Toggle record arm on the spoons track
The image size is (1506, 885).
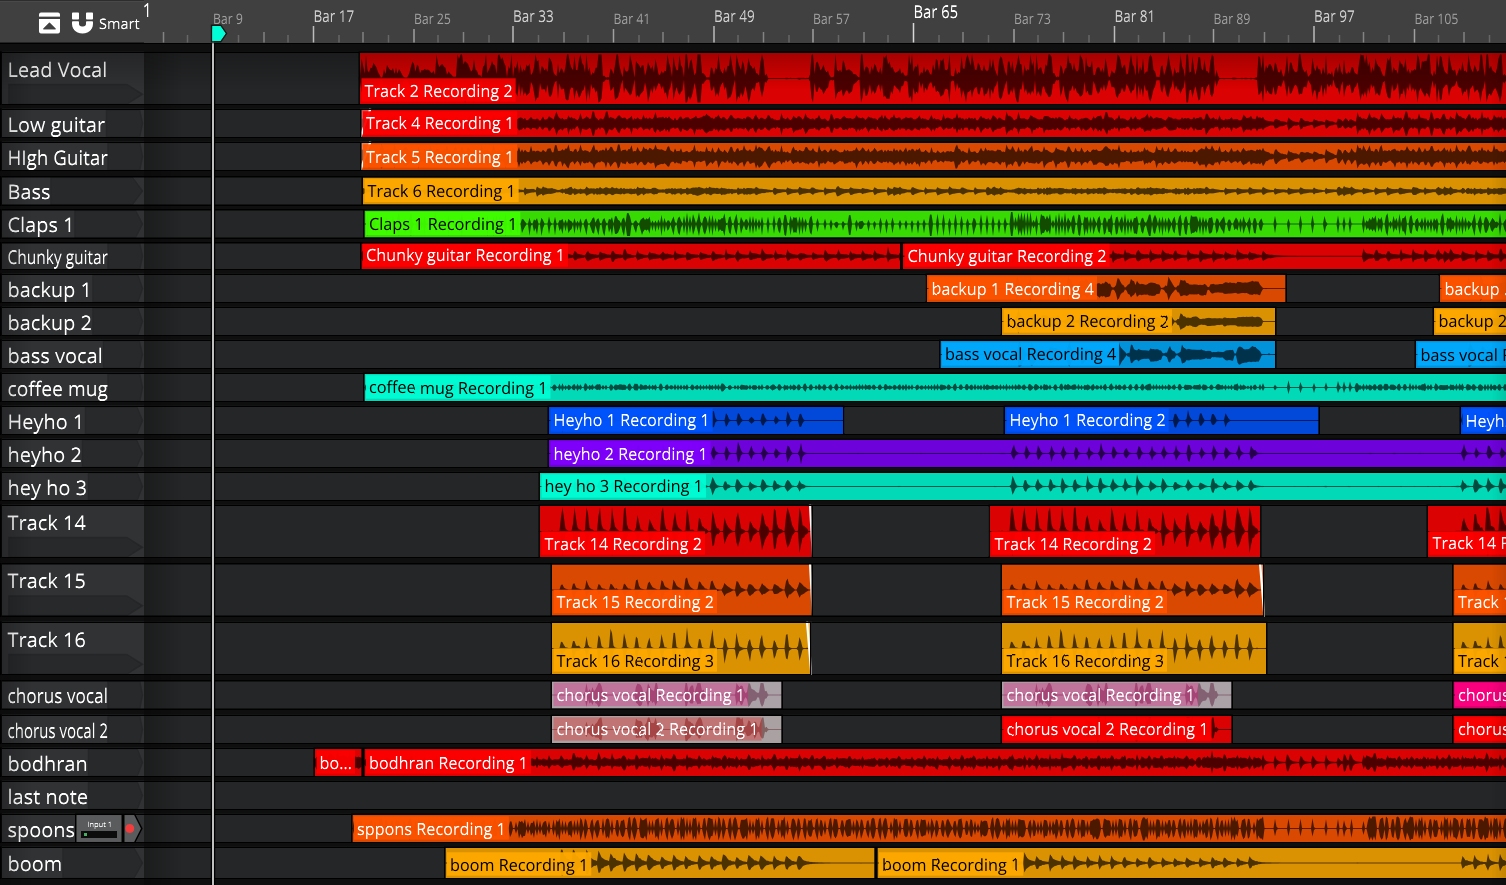point(130,828)
